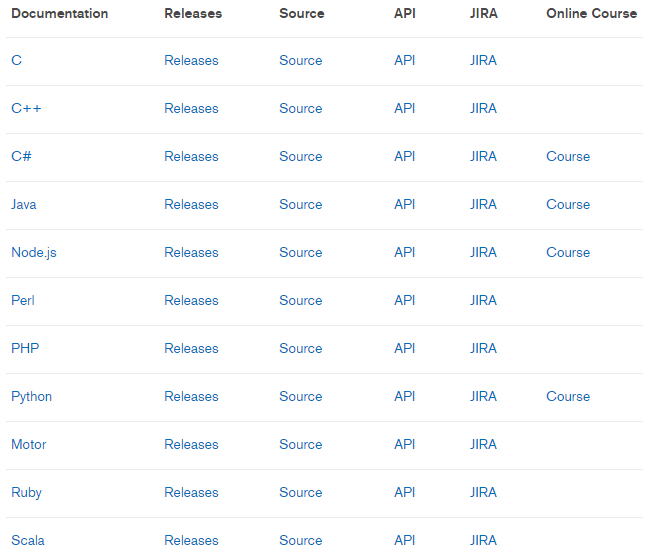Start the online Course for Python

pyautogui.click(x=568, y=397)
